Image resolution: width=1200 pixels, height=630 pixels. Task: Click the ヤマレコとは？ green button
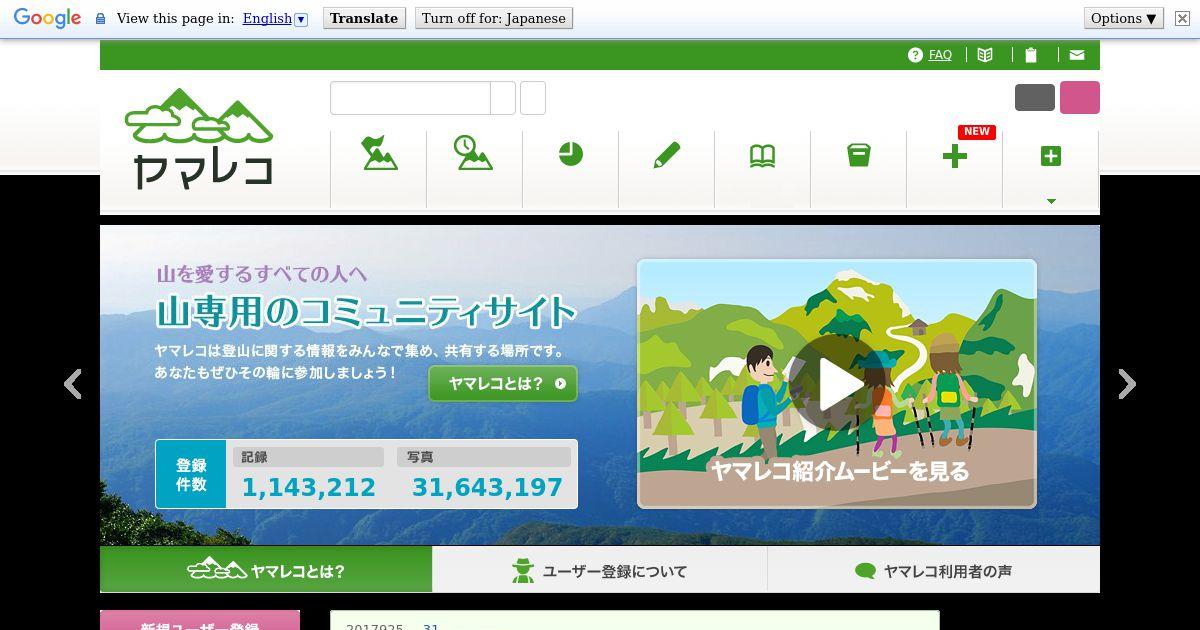pos(503,383)
